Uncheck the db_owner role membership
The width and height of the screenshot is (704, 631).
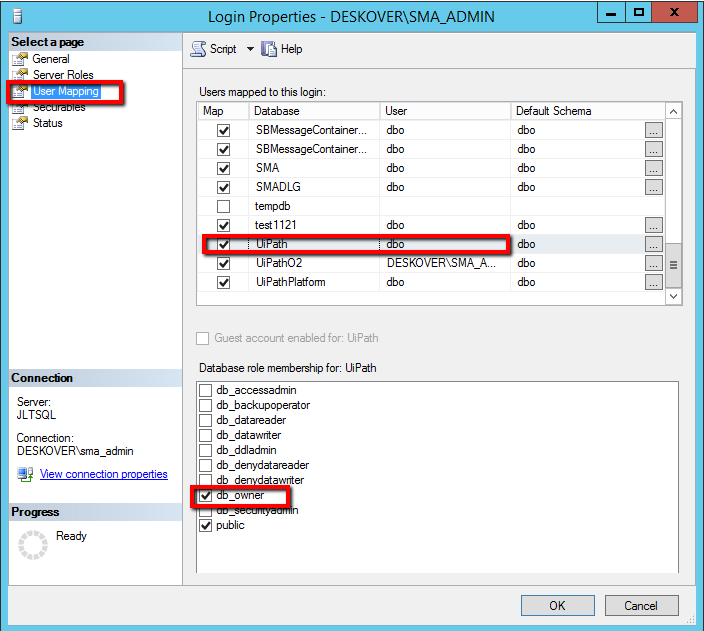coord(206,495)
